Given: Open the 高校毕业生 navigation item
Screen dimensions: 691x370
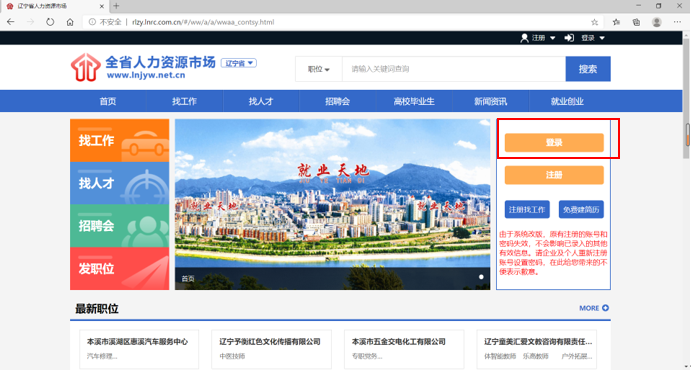Looking at the screenshot, I should 414,101.
